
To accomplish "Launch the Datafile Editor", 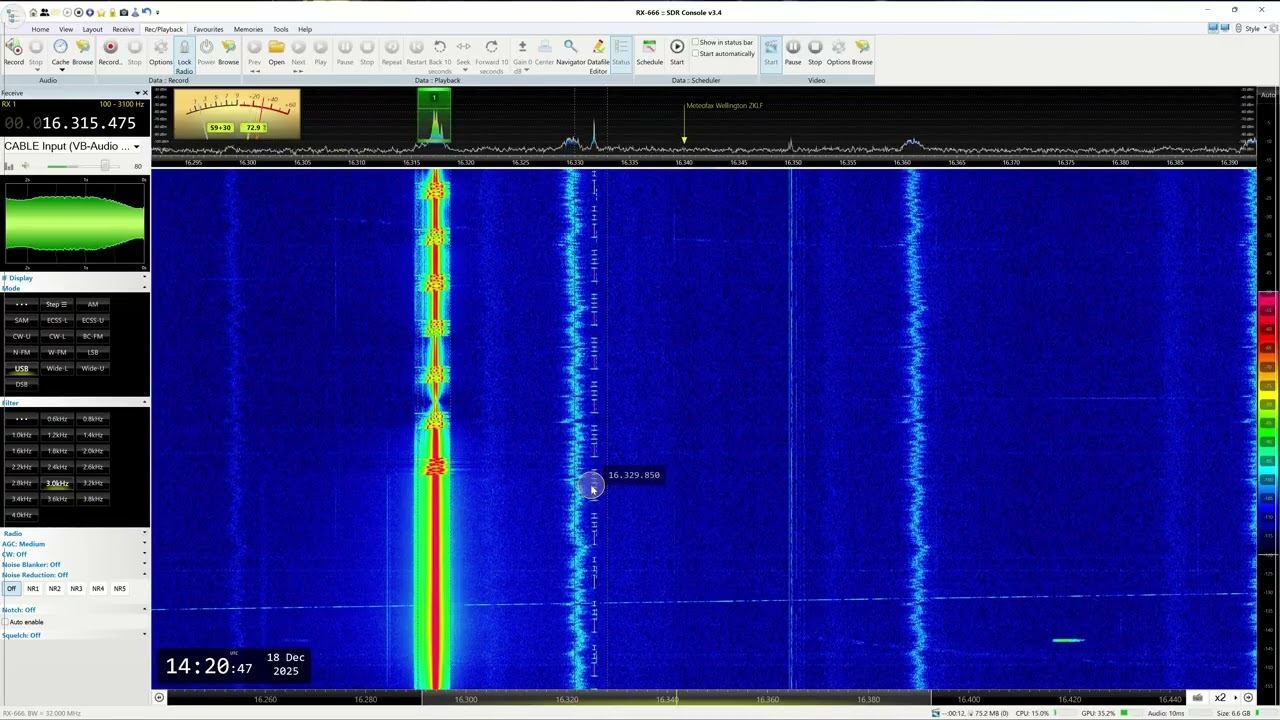I will pyautogui.click(x=598, y=55).
